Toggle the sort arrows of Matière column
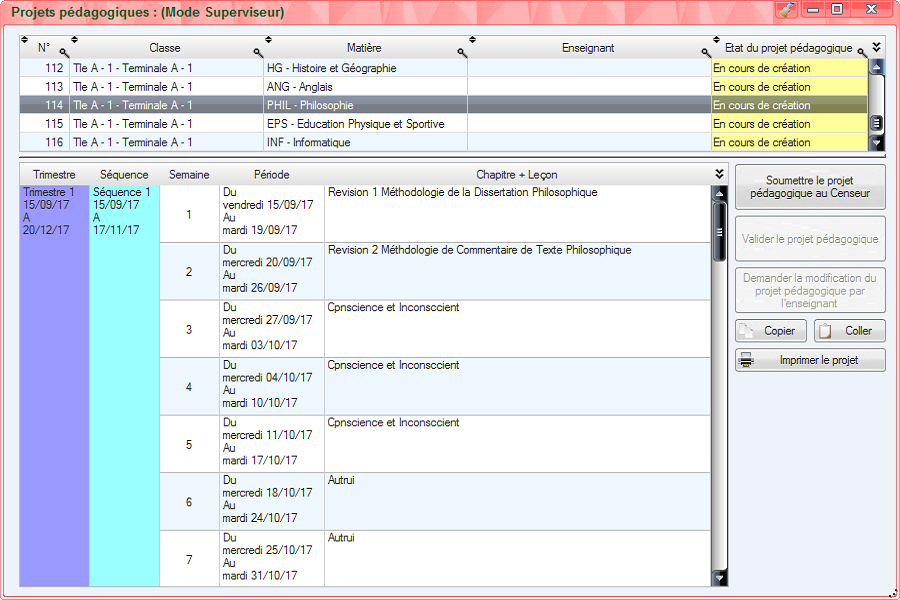The image size is (900, 600). pos(269,40)
